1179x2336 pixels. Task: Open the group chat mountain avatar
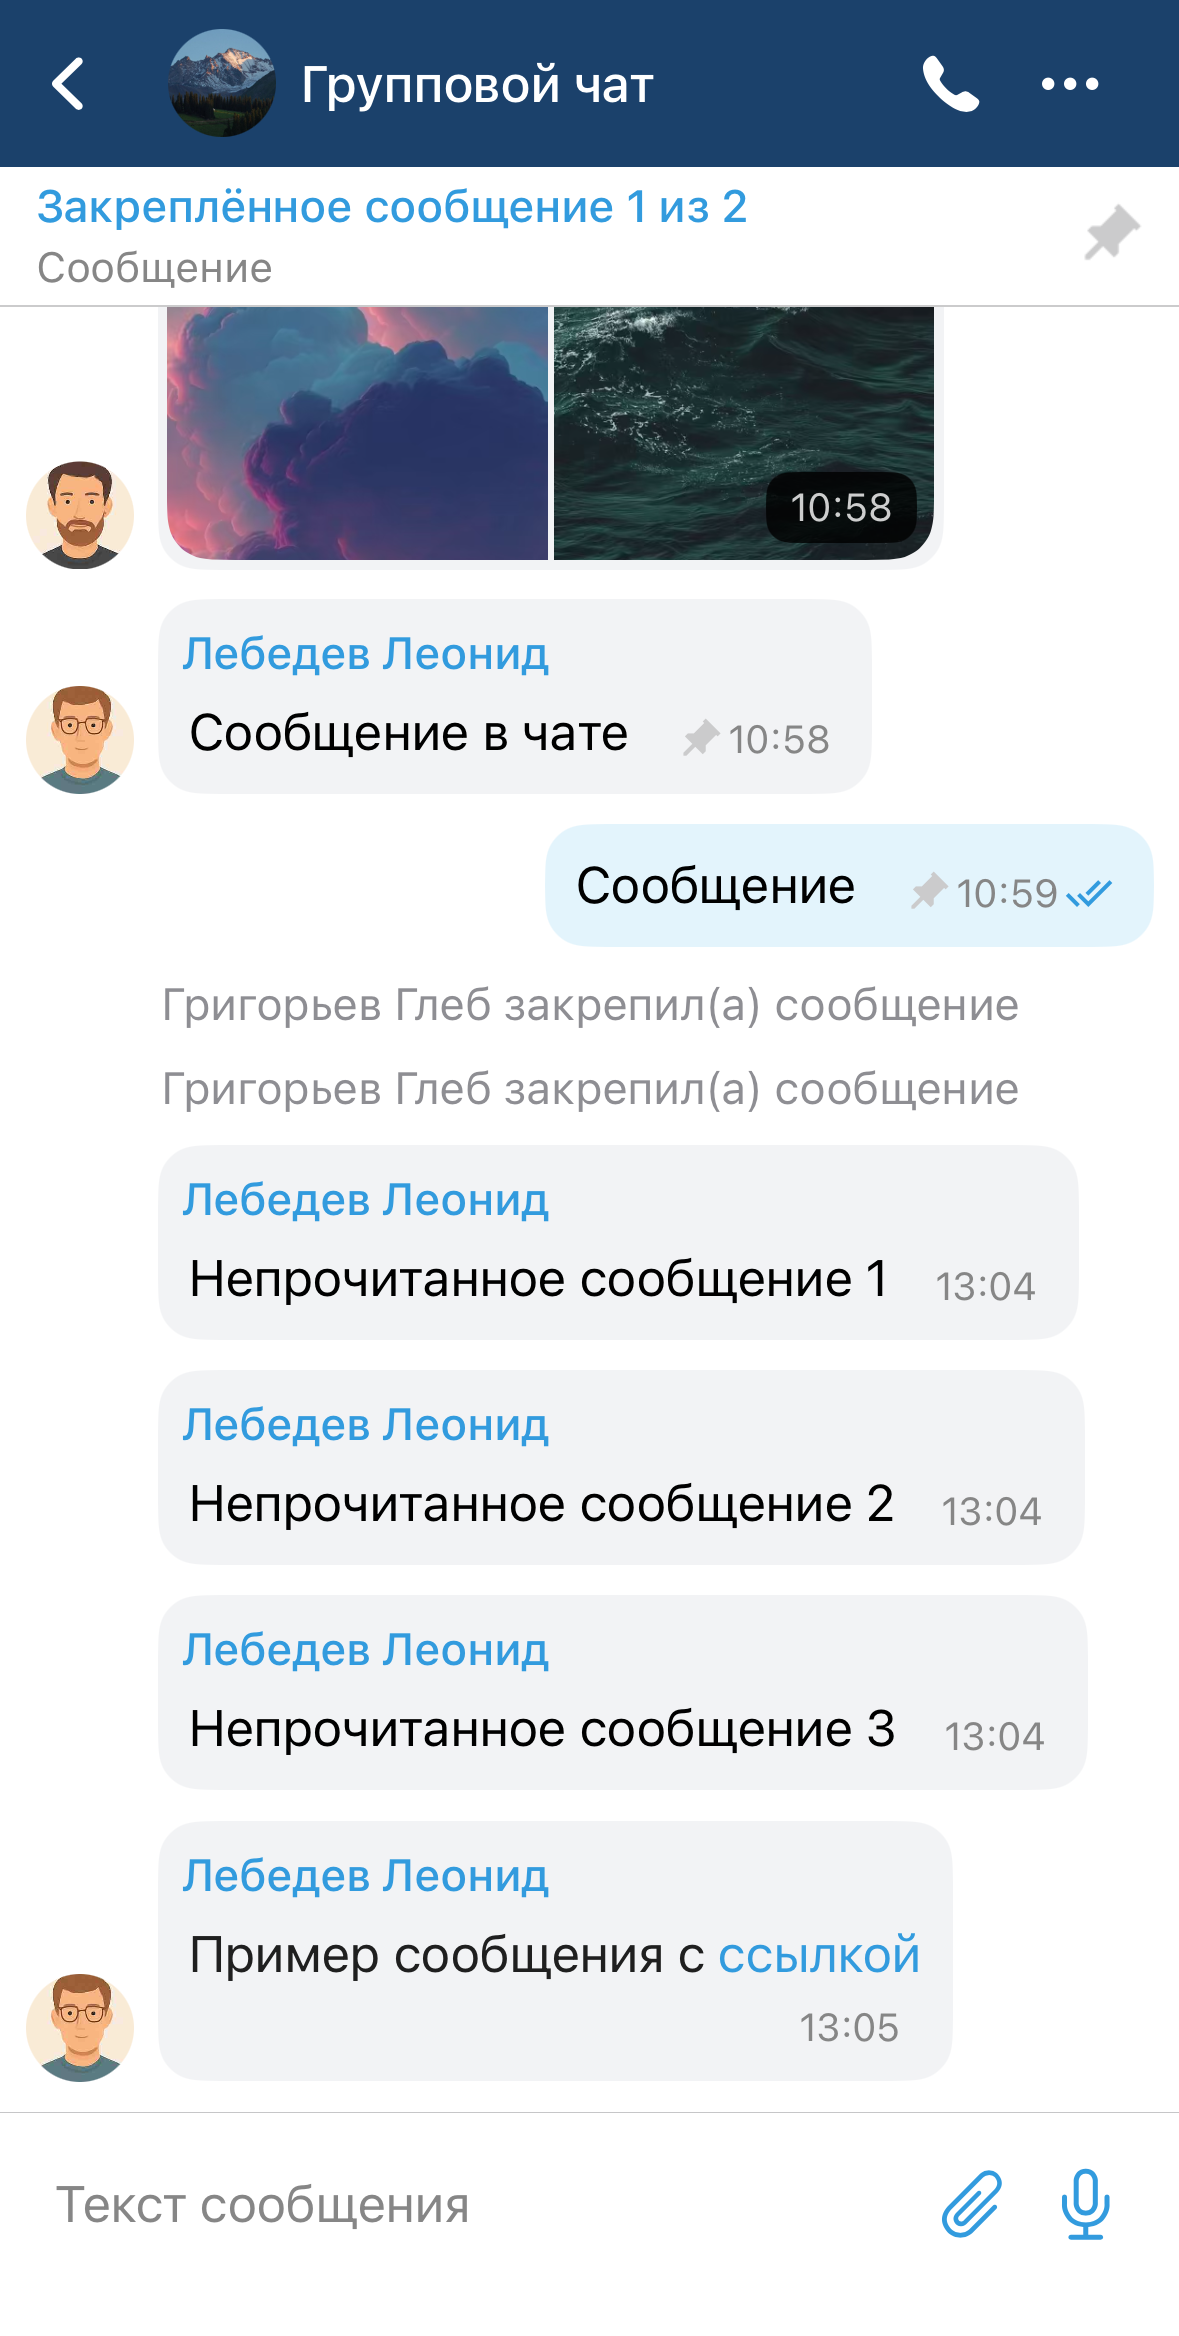(x=222, y=84)
